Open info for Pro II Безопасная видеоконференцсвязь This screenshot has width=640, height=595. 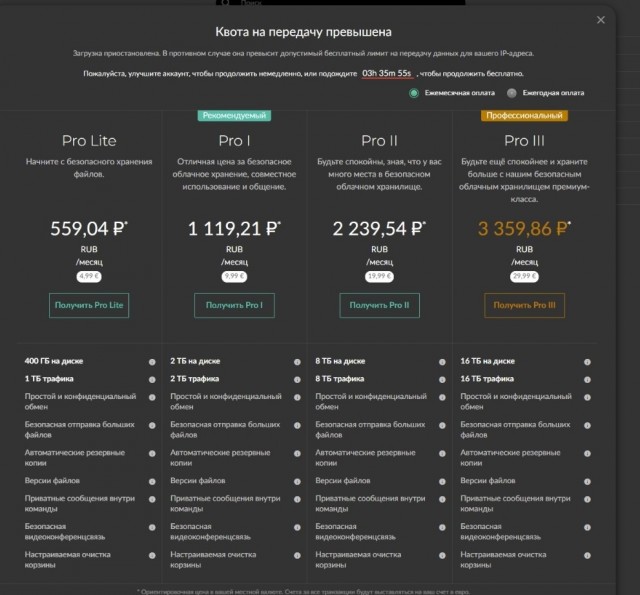click(x=442, y=527)
